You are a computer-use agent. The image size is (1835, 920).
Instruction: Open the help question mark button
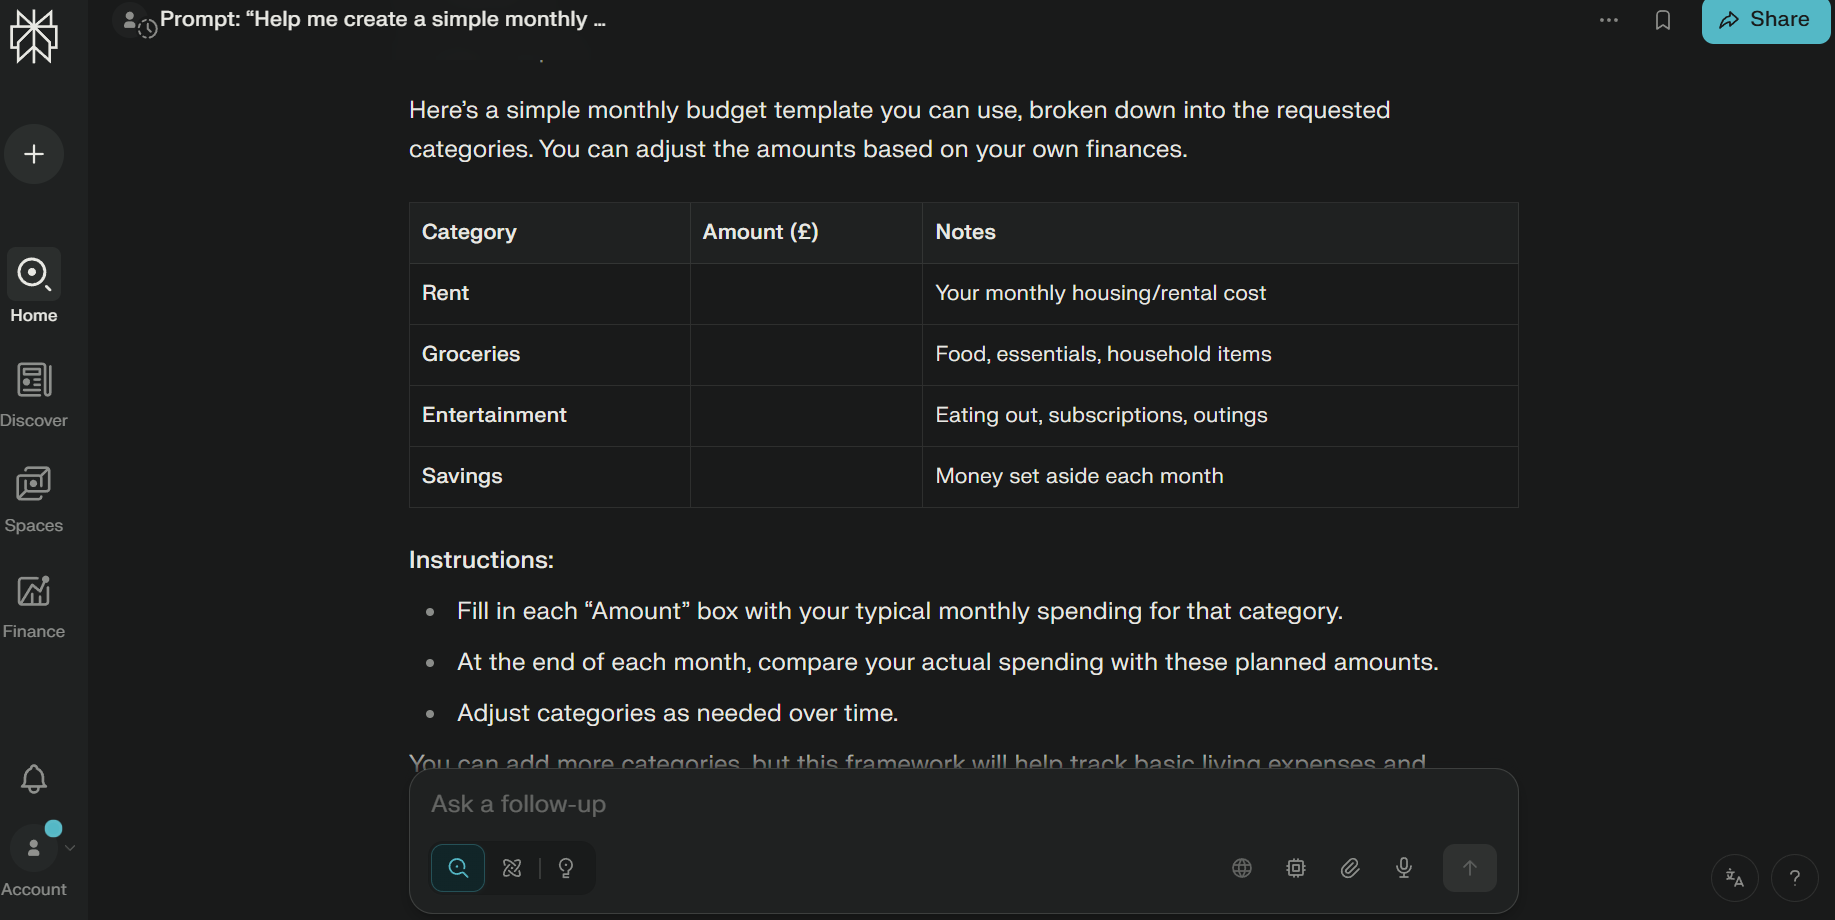pos(1795,878)
